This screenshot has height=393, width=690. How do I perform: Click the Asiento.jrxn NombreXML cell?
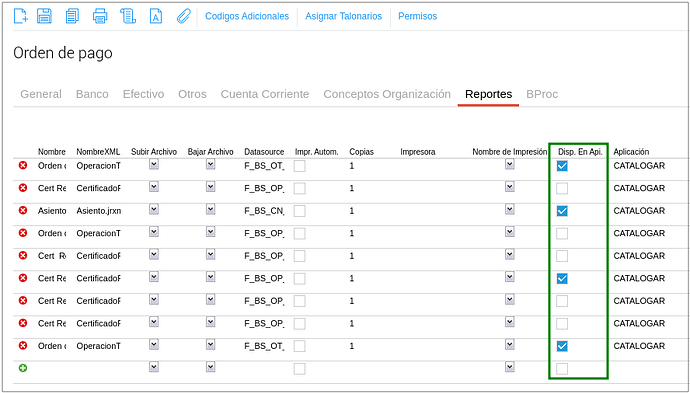tap(99, 211)
